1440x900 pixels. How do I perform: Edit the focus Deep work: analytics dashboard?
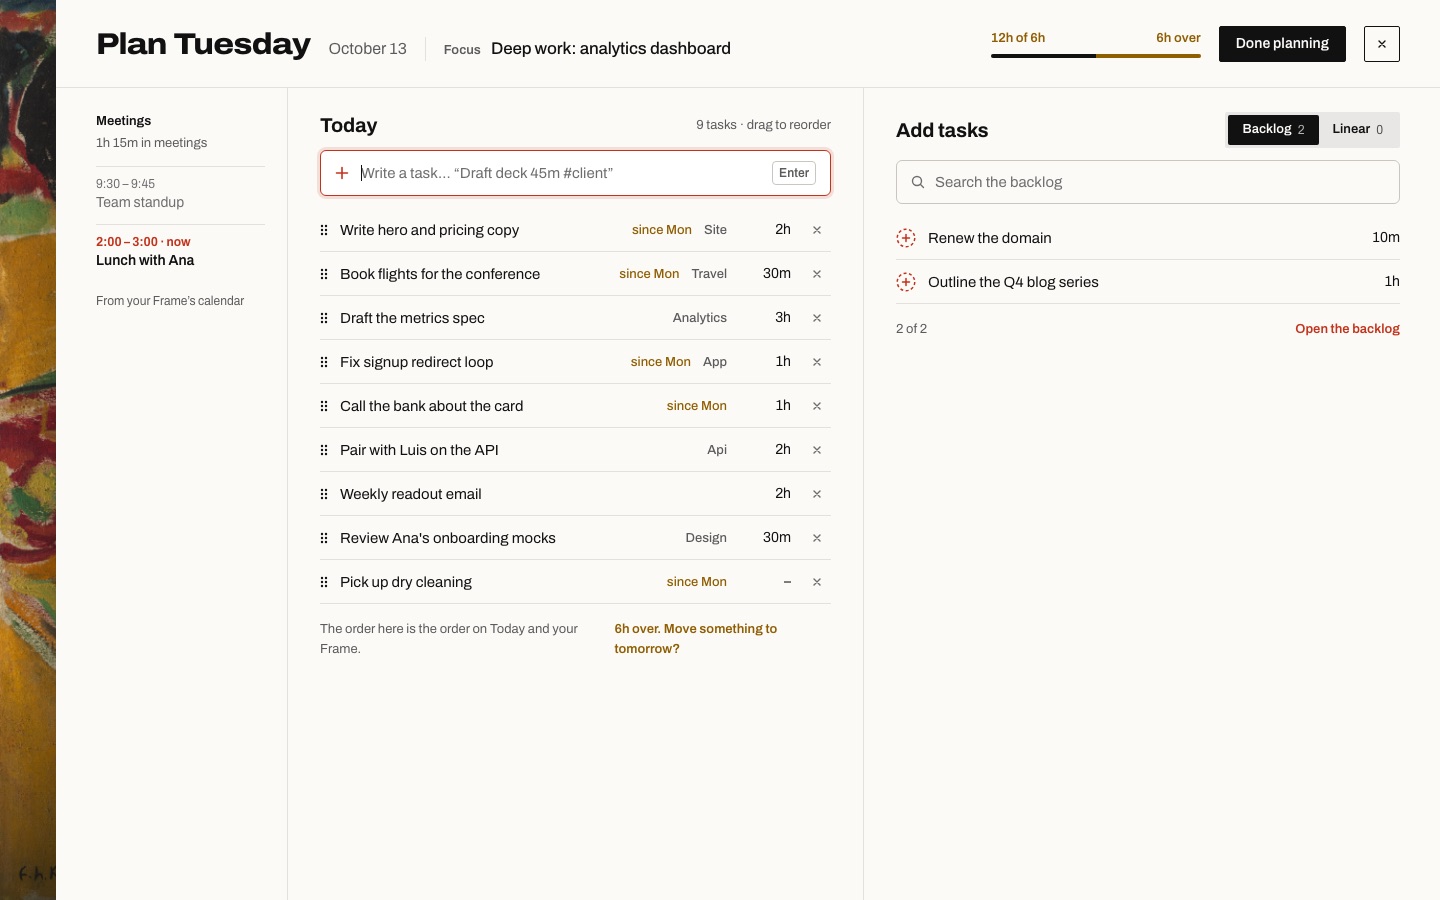click(611, 49)
